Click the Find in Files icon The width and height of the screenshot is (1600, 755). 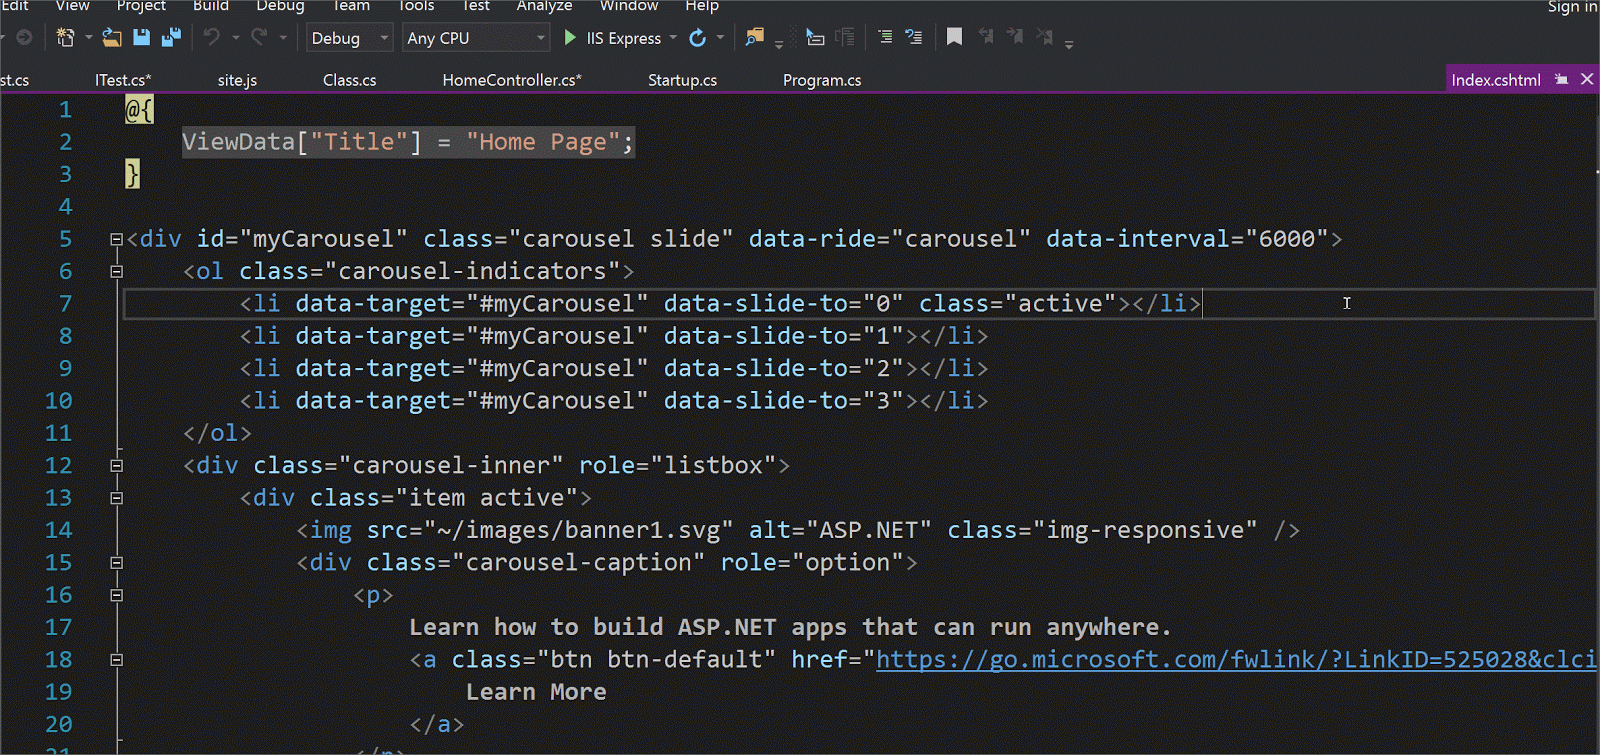[x=754, y=37]
